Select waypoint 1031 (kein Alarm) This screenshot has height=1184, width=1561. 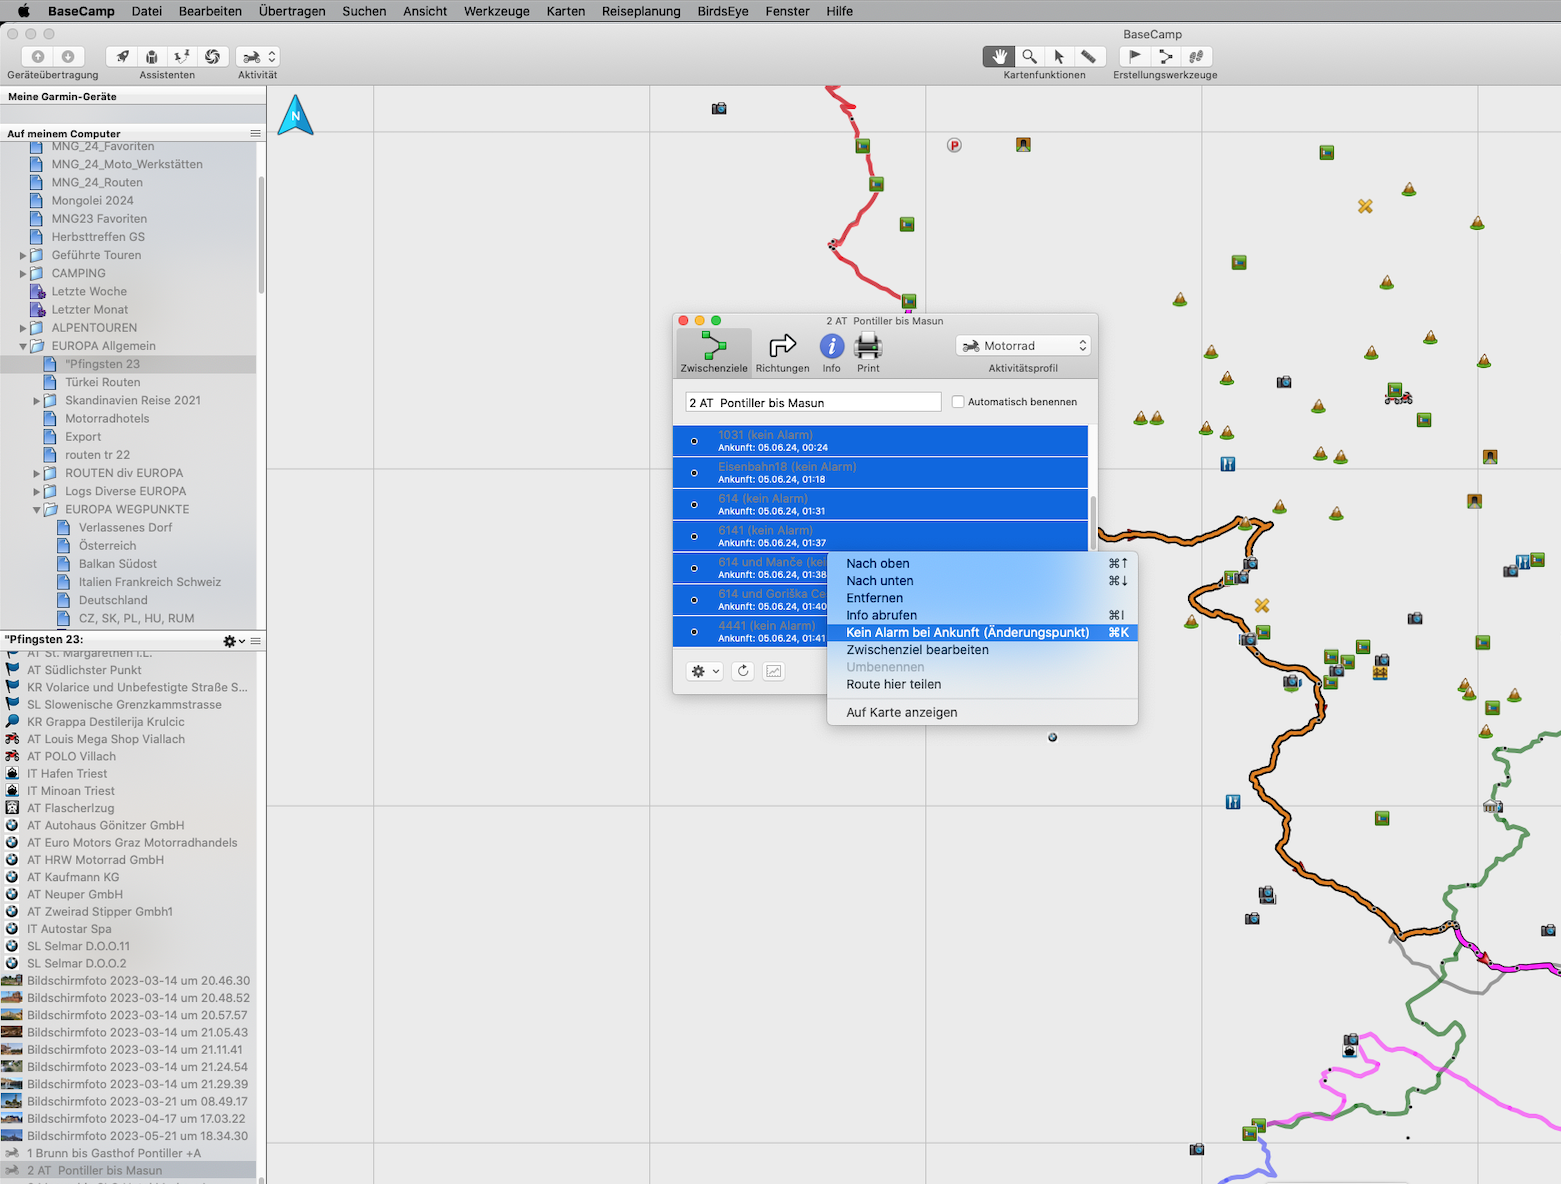[880, 441]
